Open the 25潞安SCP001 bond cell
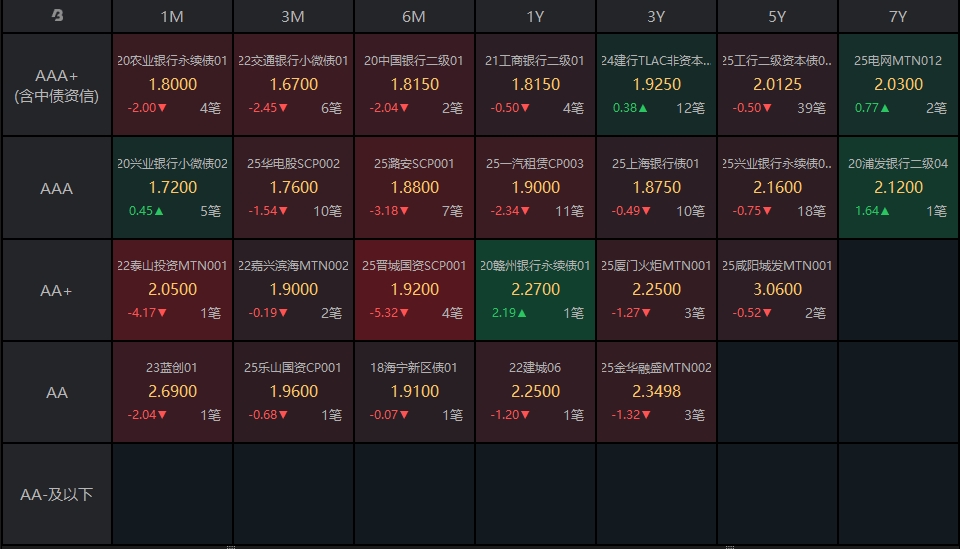 [414, 187]
